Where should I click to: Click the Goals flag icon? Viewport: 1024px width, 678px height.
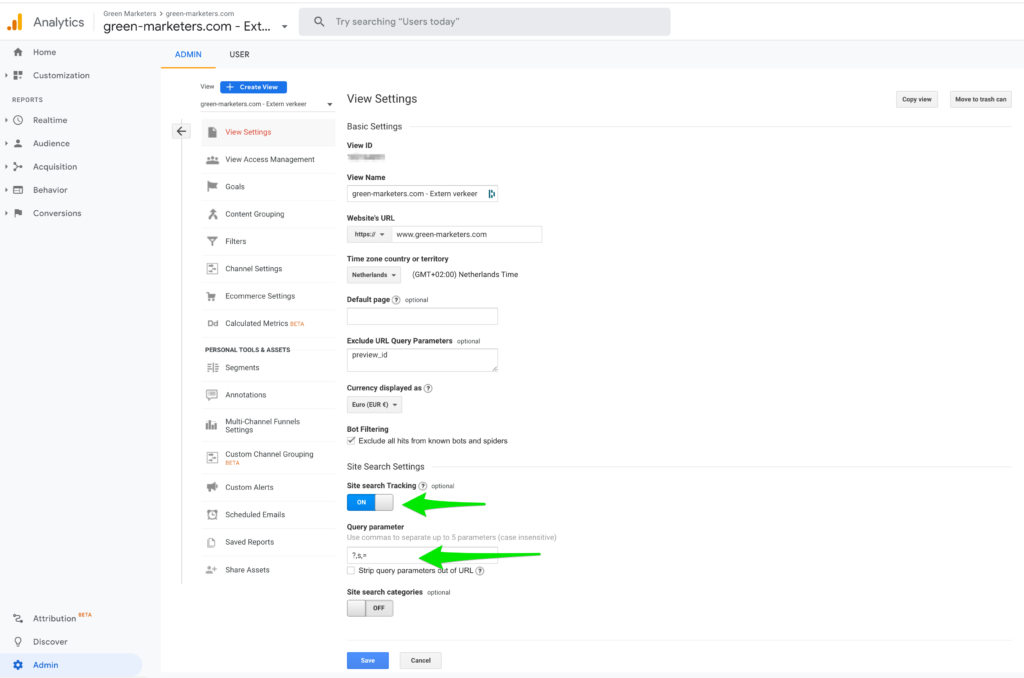pos(212,186)
